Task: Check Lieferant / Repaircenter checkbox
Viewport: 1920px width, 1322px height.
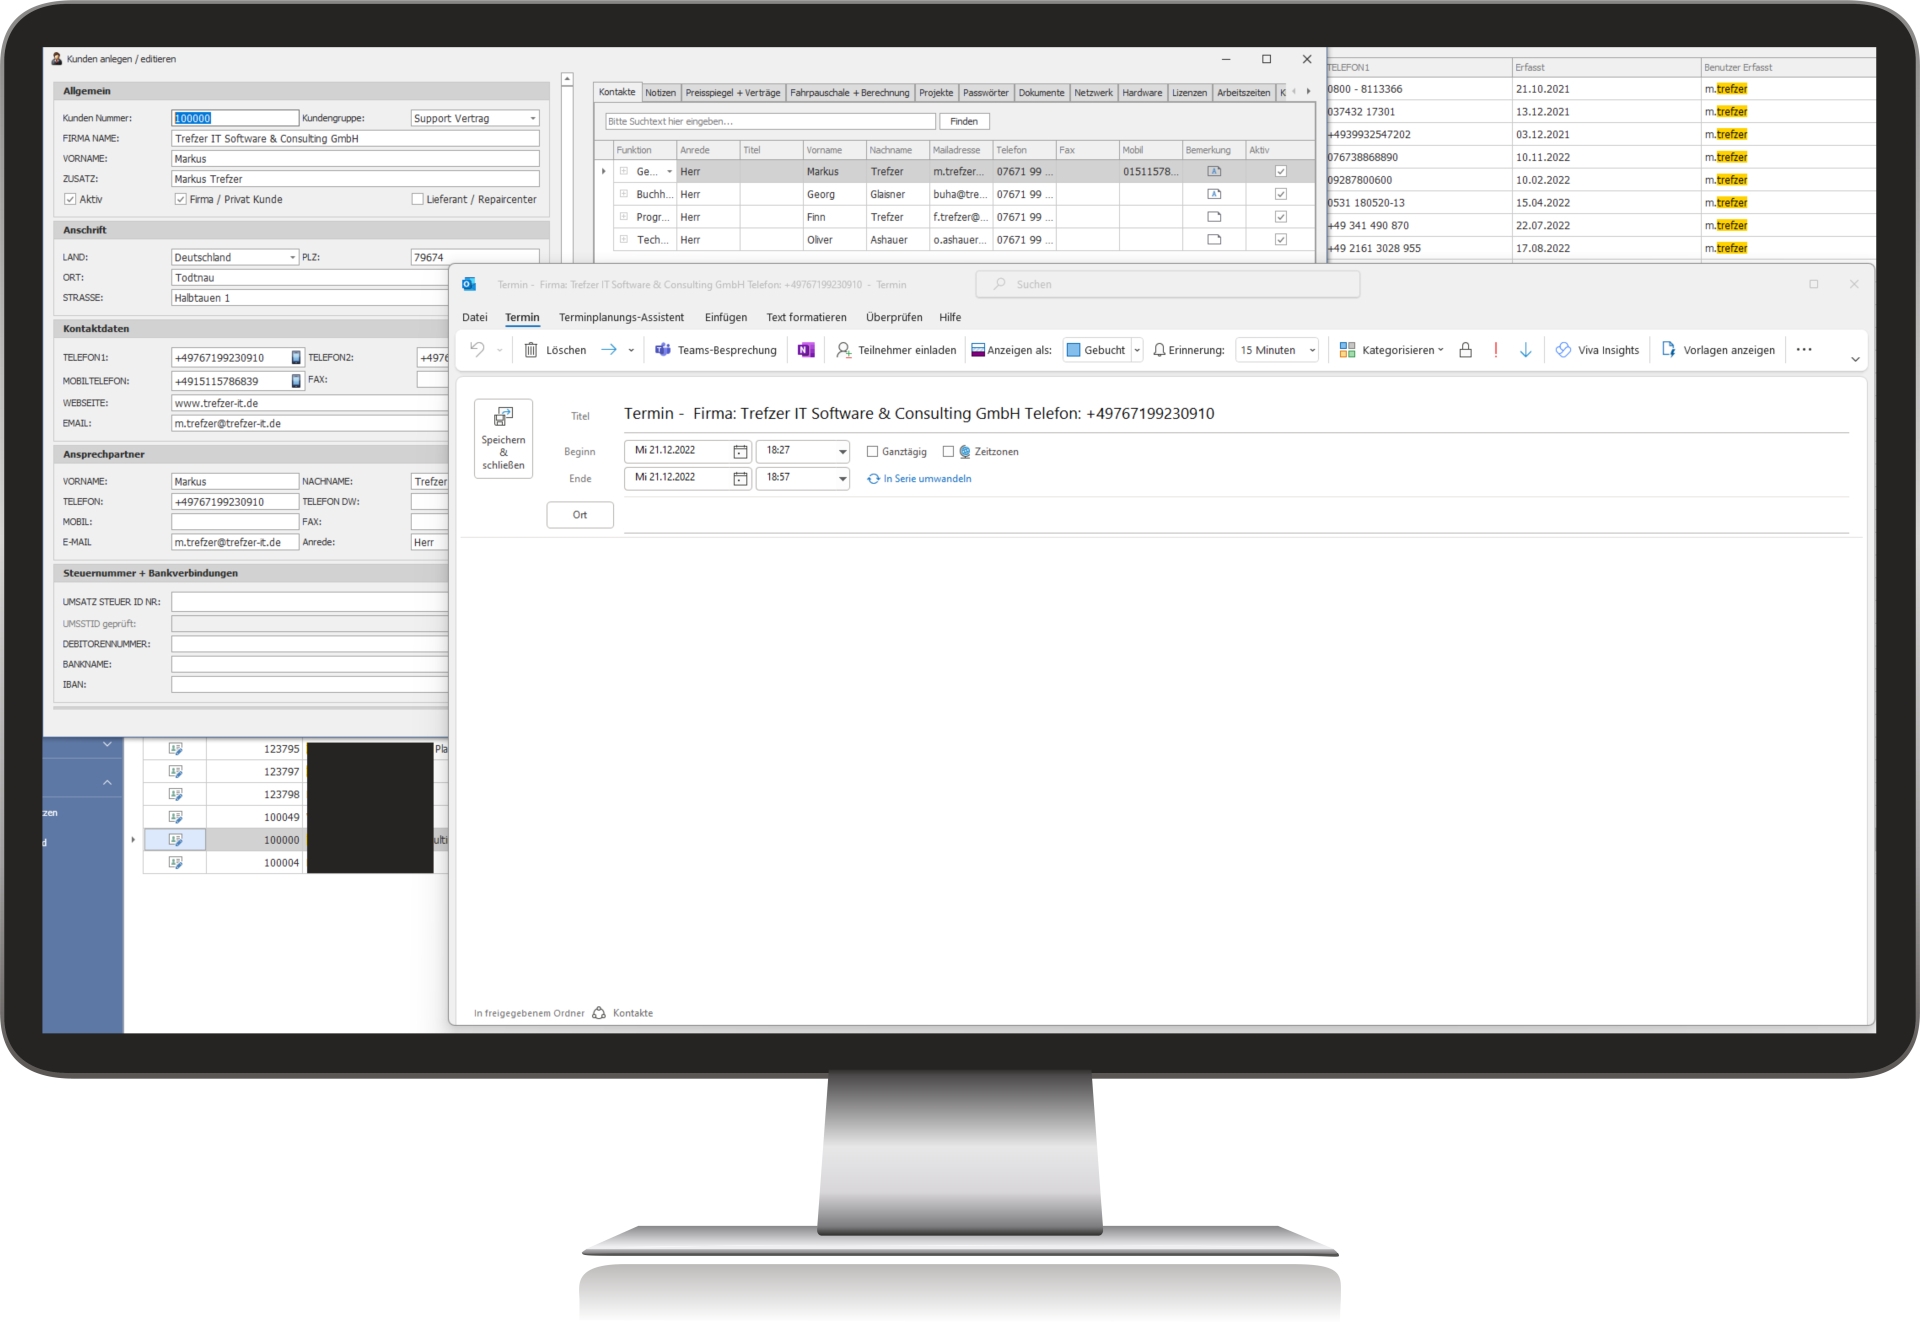Action: (417, 199)
